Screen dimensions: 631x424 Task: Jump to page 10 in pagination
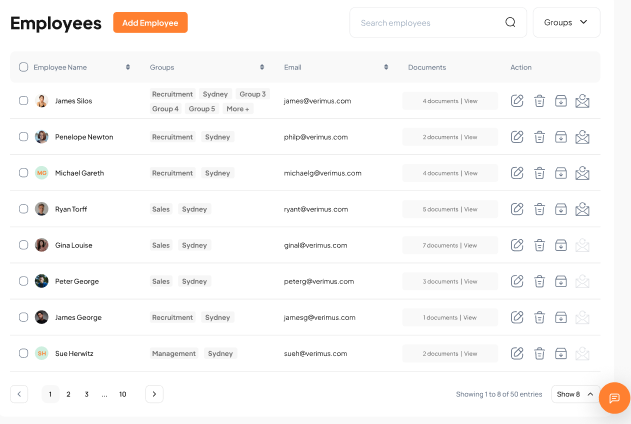tap(122, 394)
